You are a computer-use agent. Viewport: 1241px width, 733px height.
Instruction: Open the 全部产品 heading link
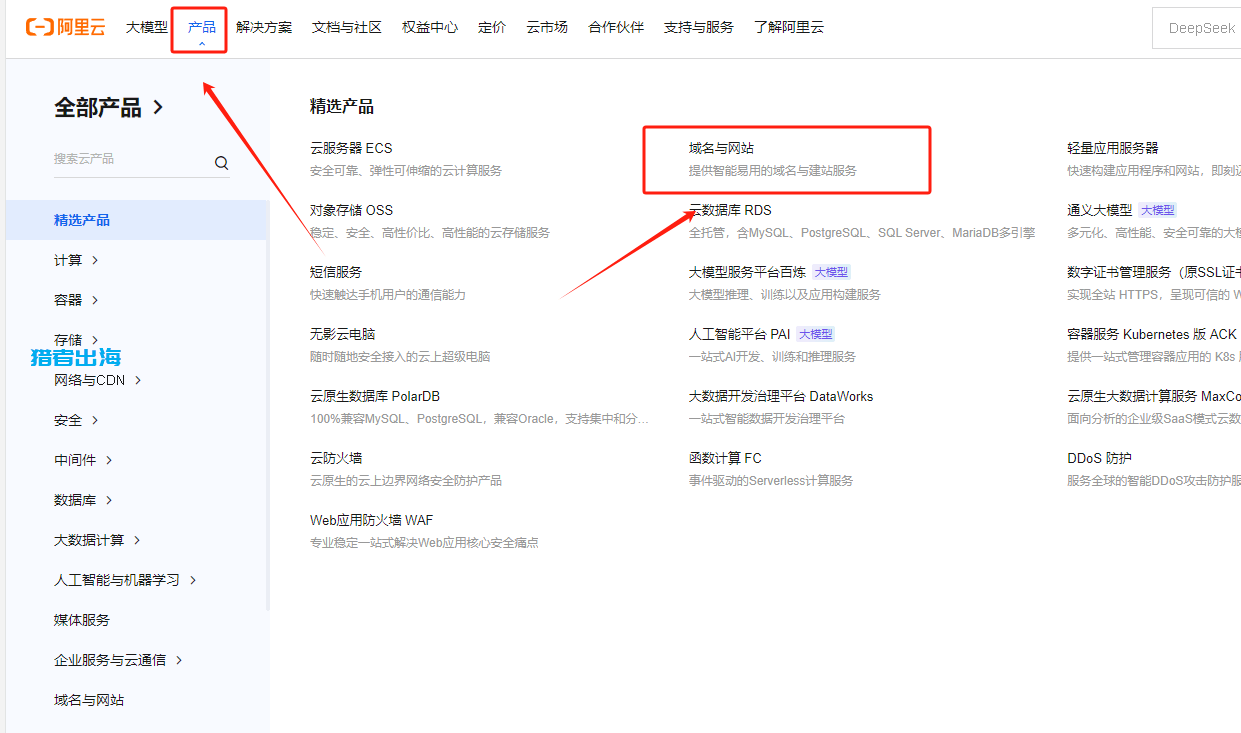[109, 107]
